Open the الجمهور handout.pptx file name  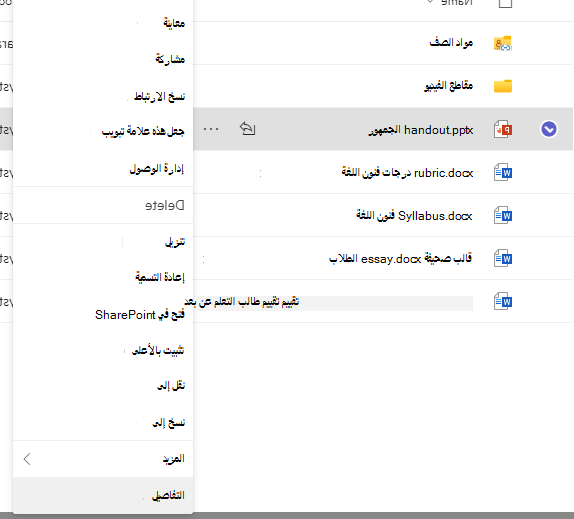(x=421, y=130)
